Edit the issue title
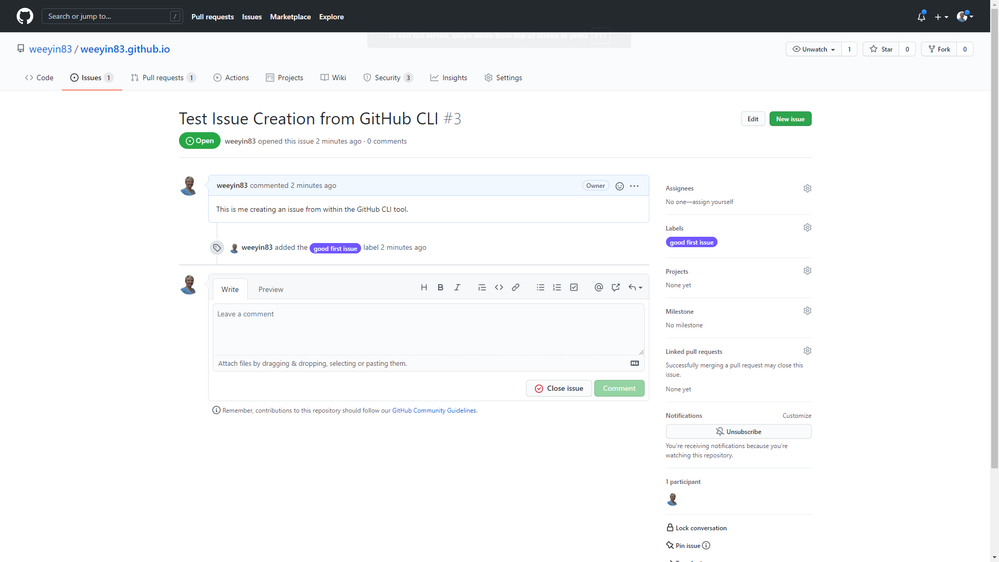Viewport: 999px width, 562px height. pos(752,119)
